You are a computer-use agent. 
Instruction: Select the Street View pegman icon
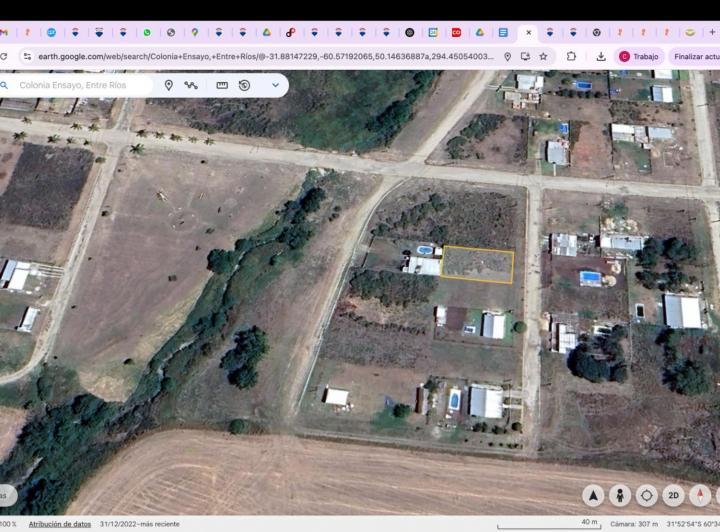click(620, 496)
